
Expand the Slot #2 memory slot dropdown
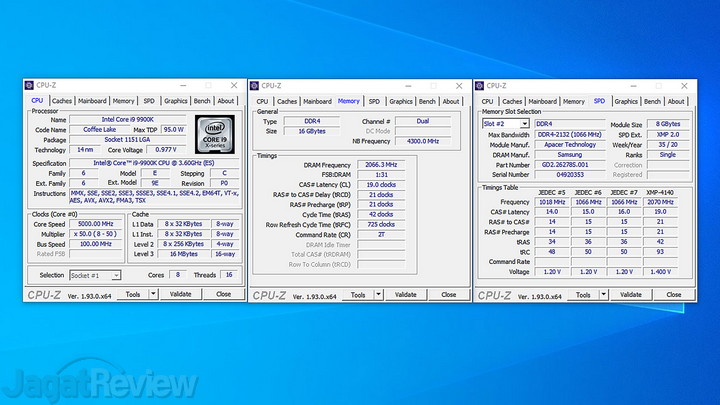(506, 124)
